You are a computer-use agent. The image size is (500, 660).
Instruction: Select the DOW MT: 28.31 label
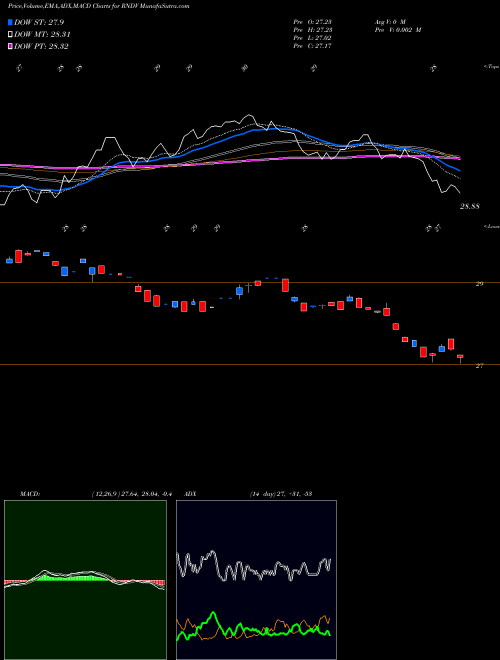tap(42, 35)
